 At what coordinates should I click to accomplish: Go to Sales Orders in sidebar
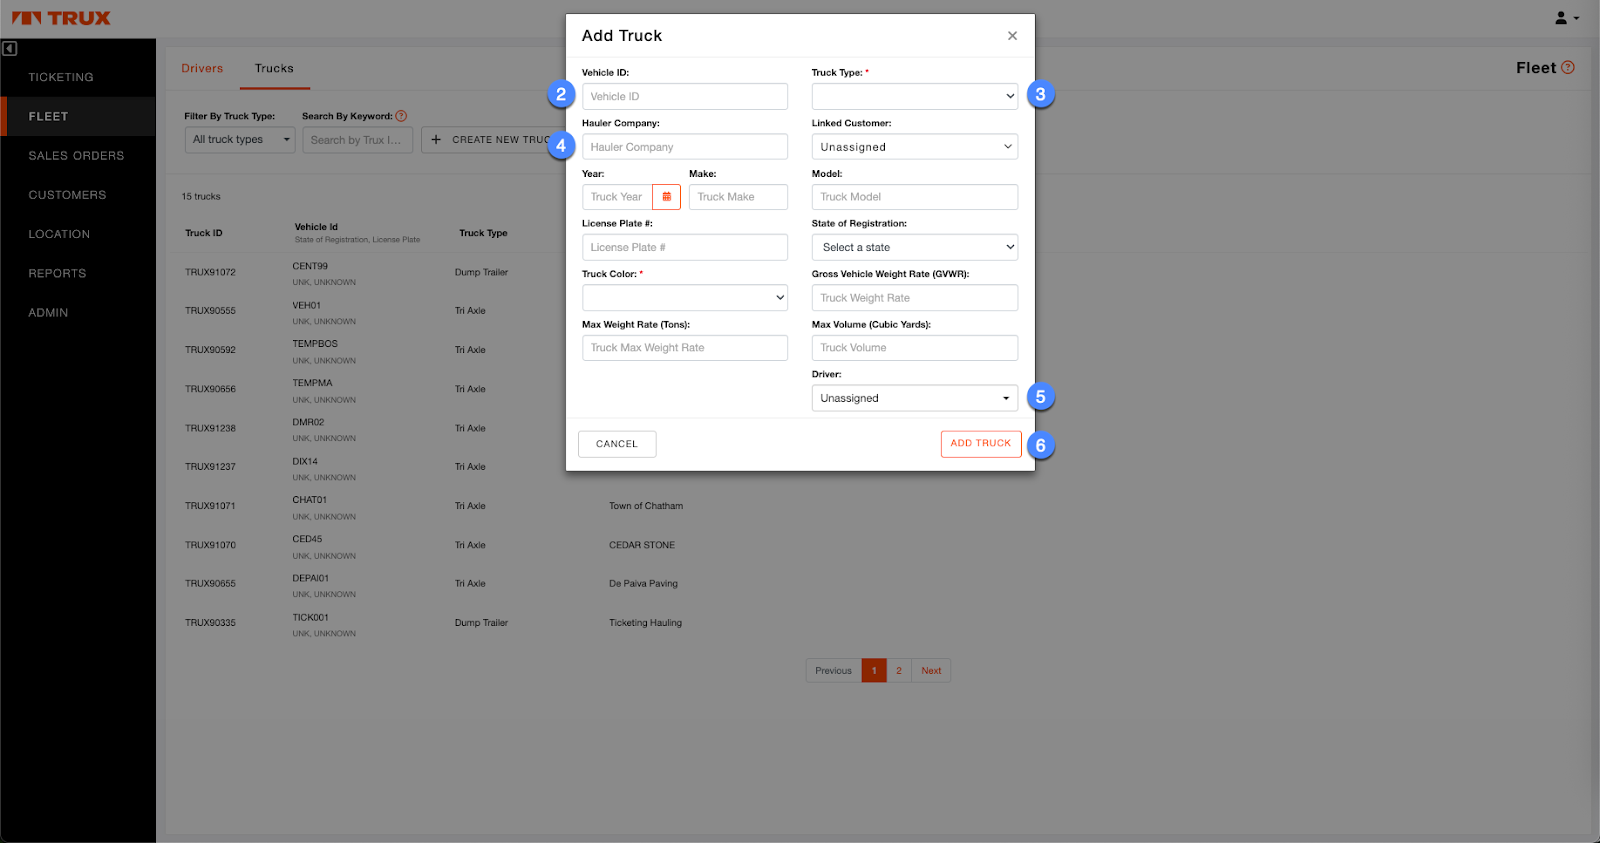76,156
